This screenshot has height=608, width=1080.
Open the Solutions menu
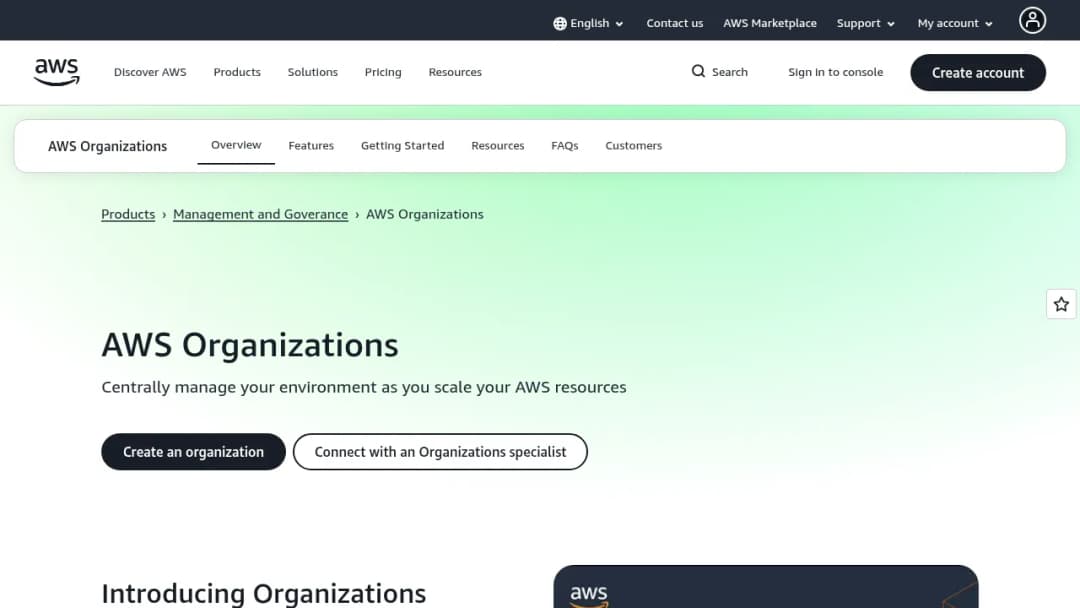pos(313,72)
